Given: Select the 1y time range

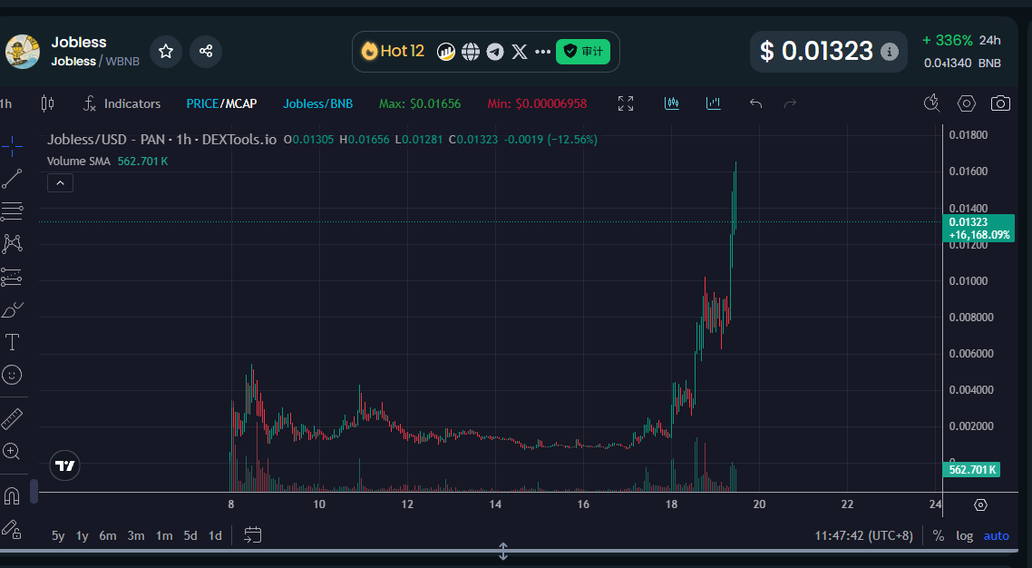Looking at the screenshot, I should coord(82,536).
